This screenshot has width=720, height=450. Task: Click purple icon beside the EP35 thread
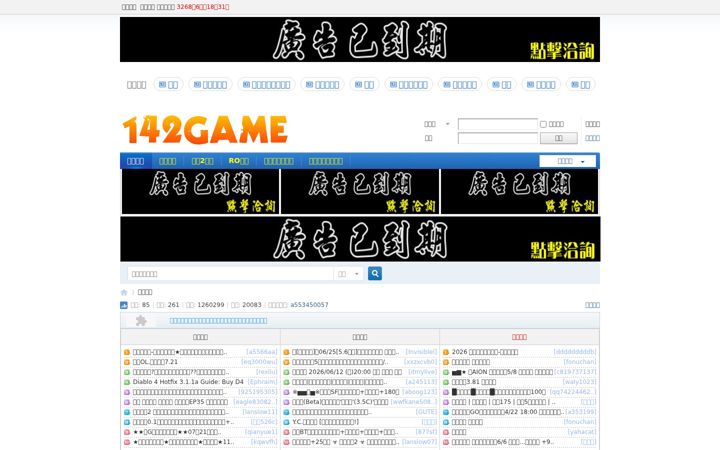click(127, 402)
